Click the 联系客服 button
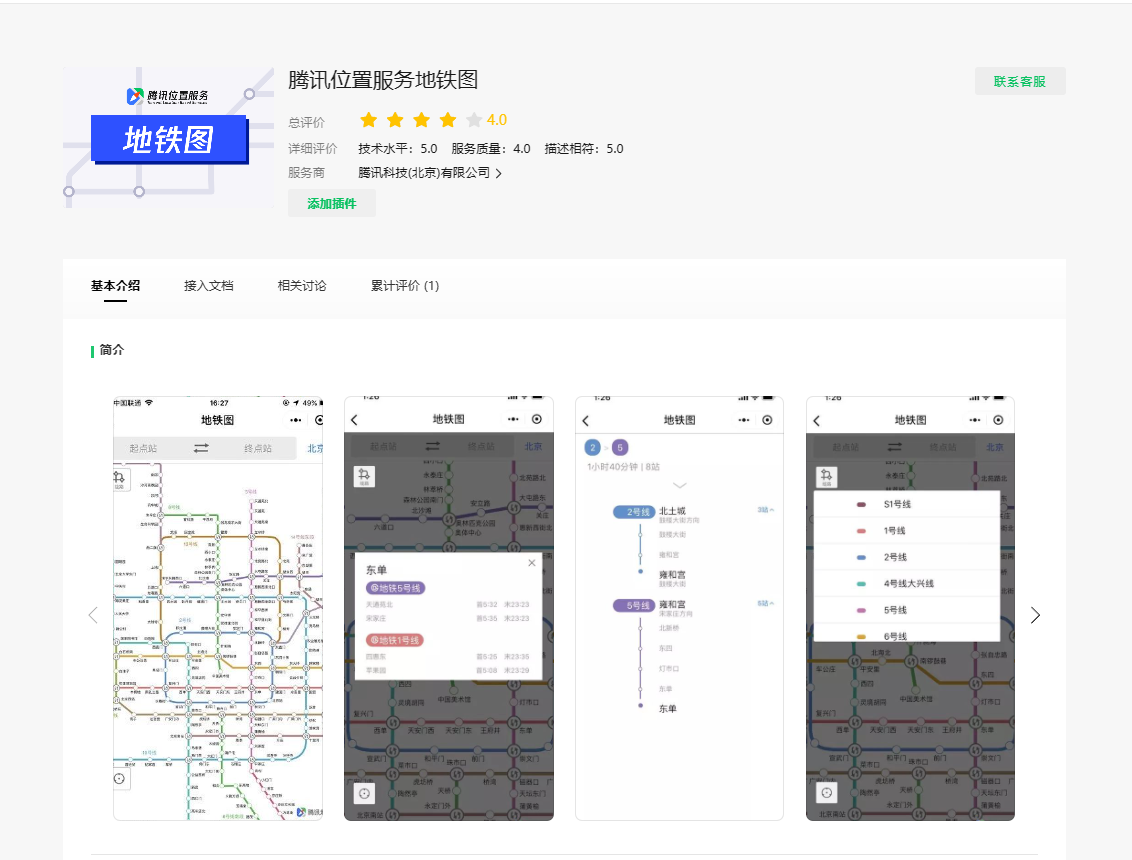Viewport: 1132px width, 860px height. (1019, 82)
